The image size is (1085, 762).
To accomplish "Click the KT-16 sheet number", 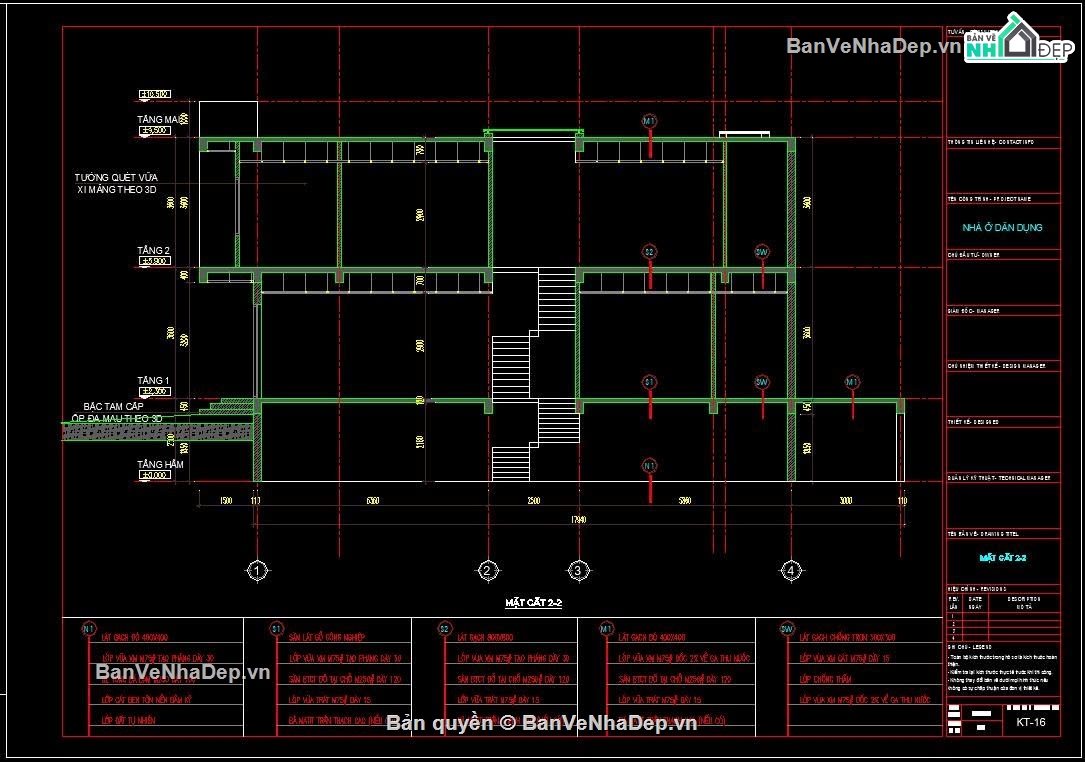I will [x=1031, y=722].
